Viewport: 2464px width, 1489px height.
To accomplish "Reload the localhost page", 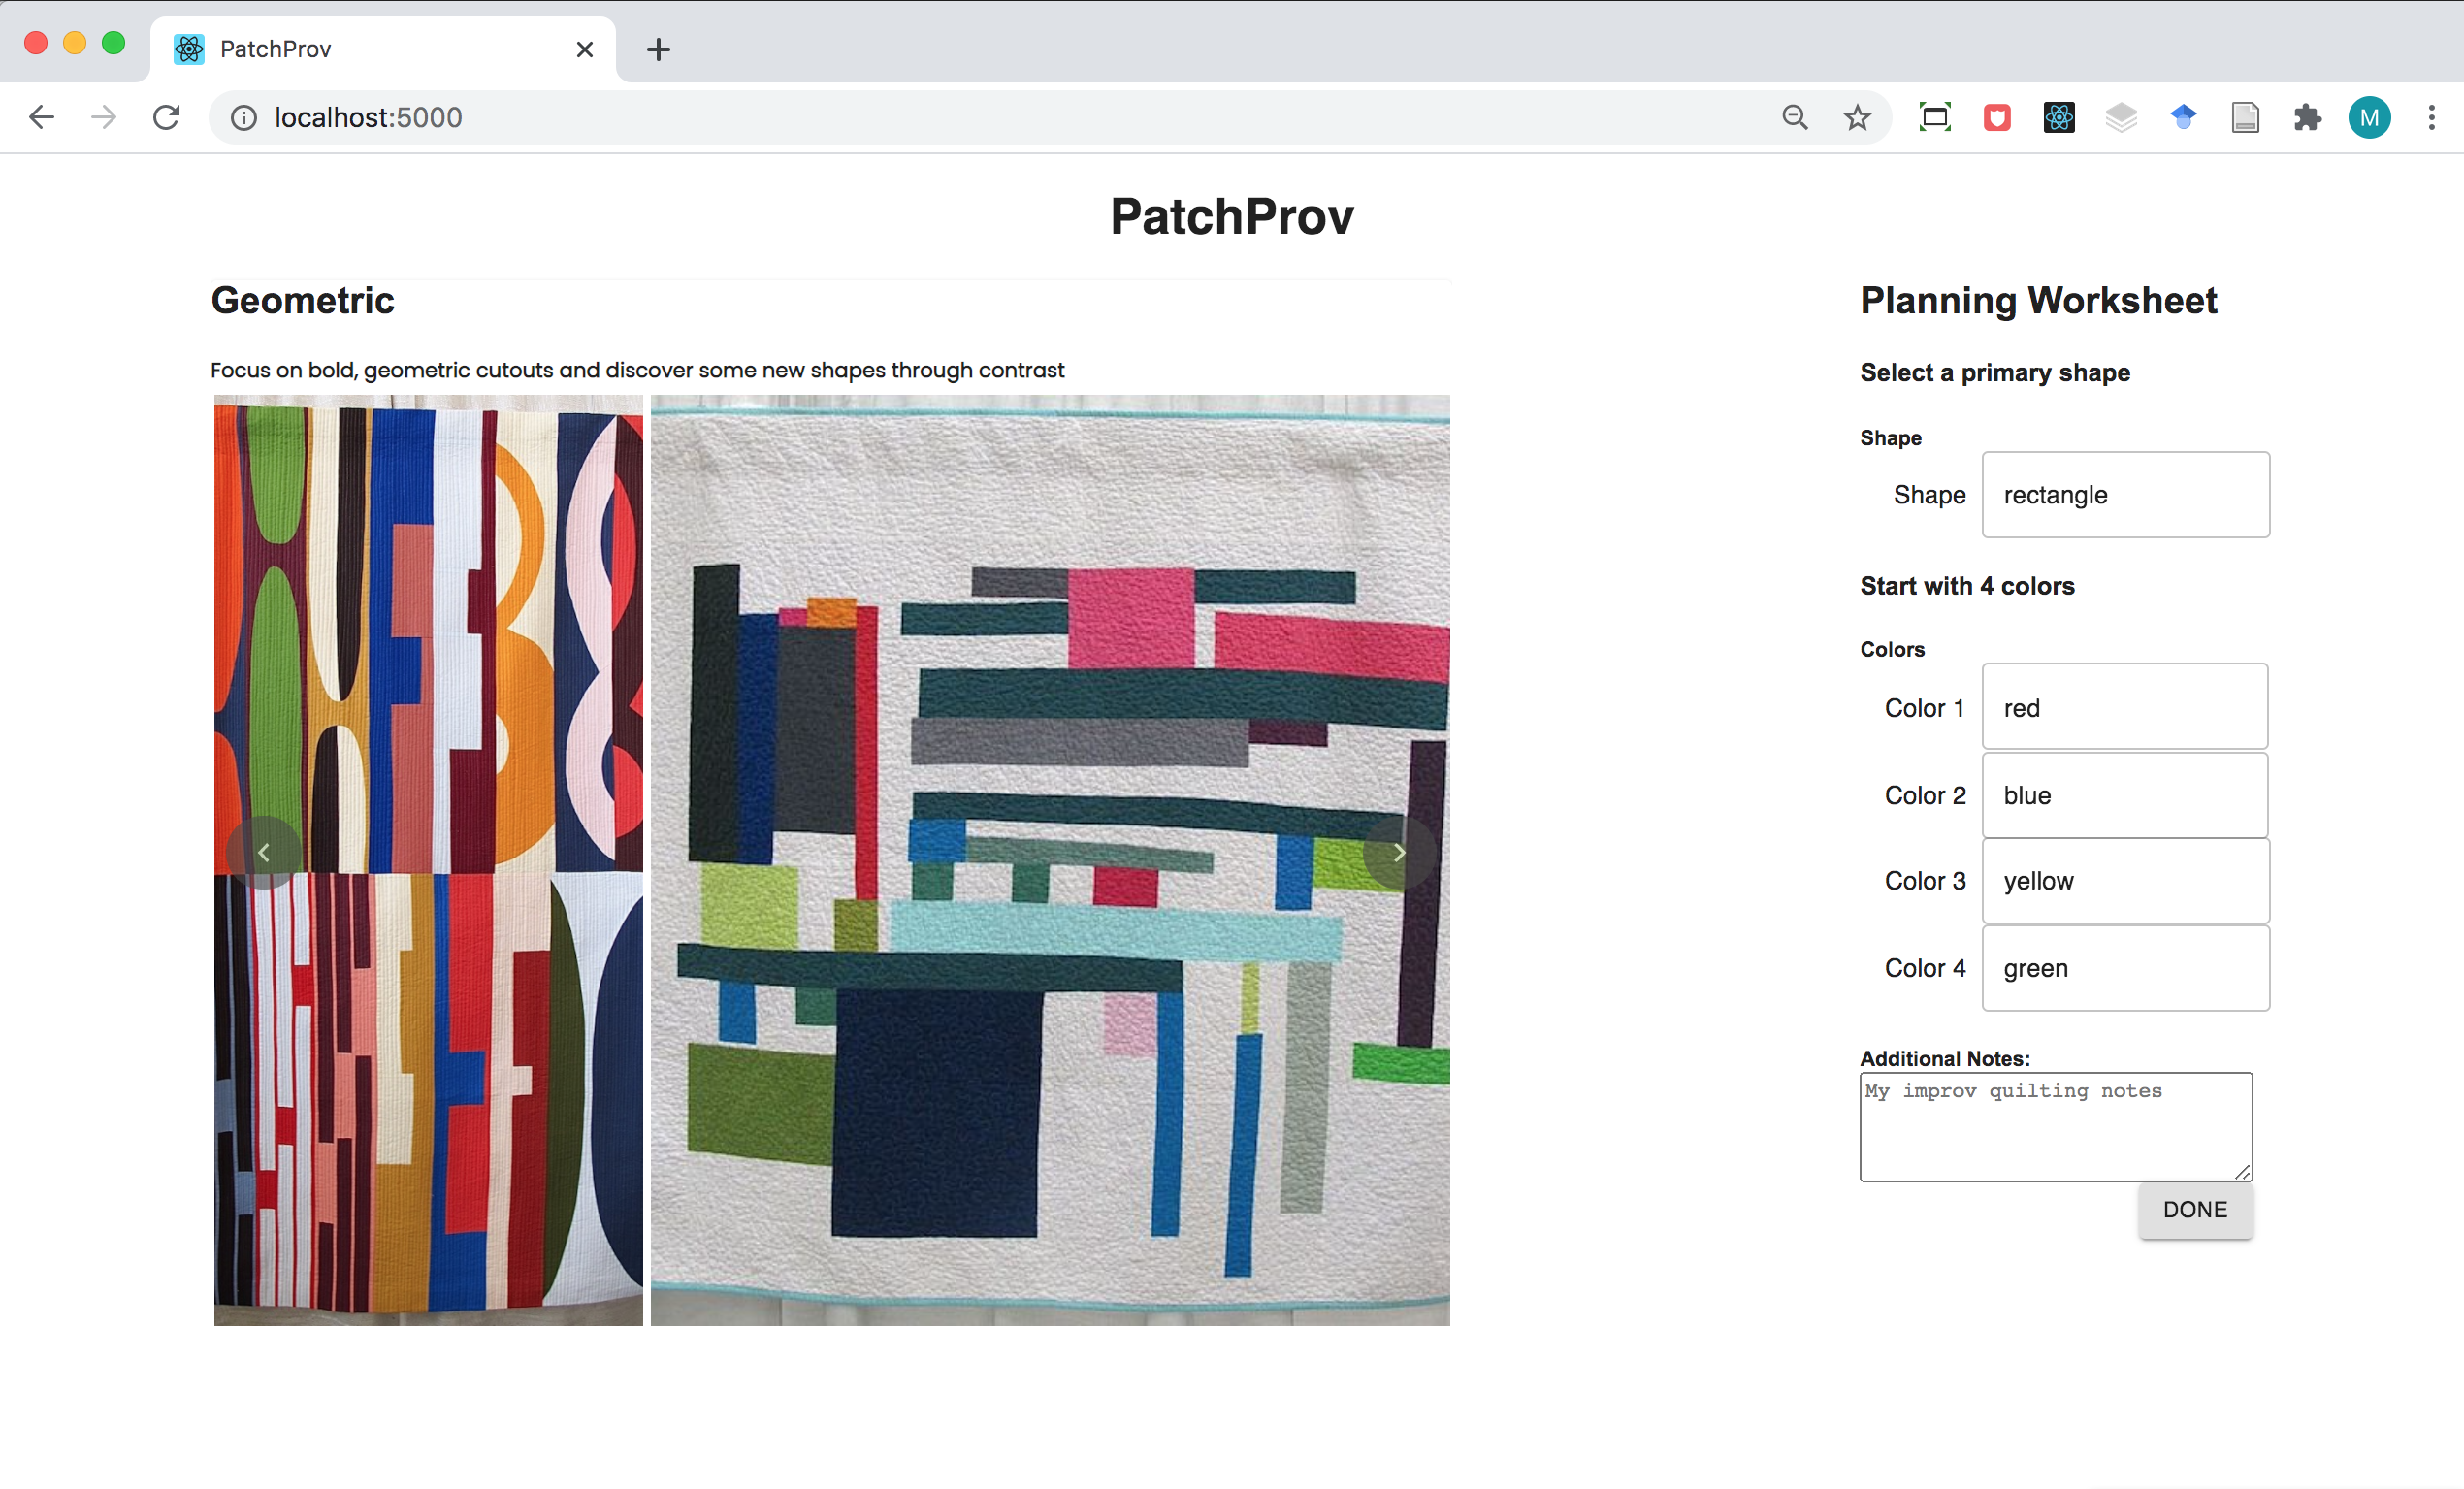I will [x=166, y=117].
